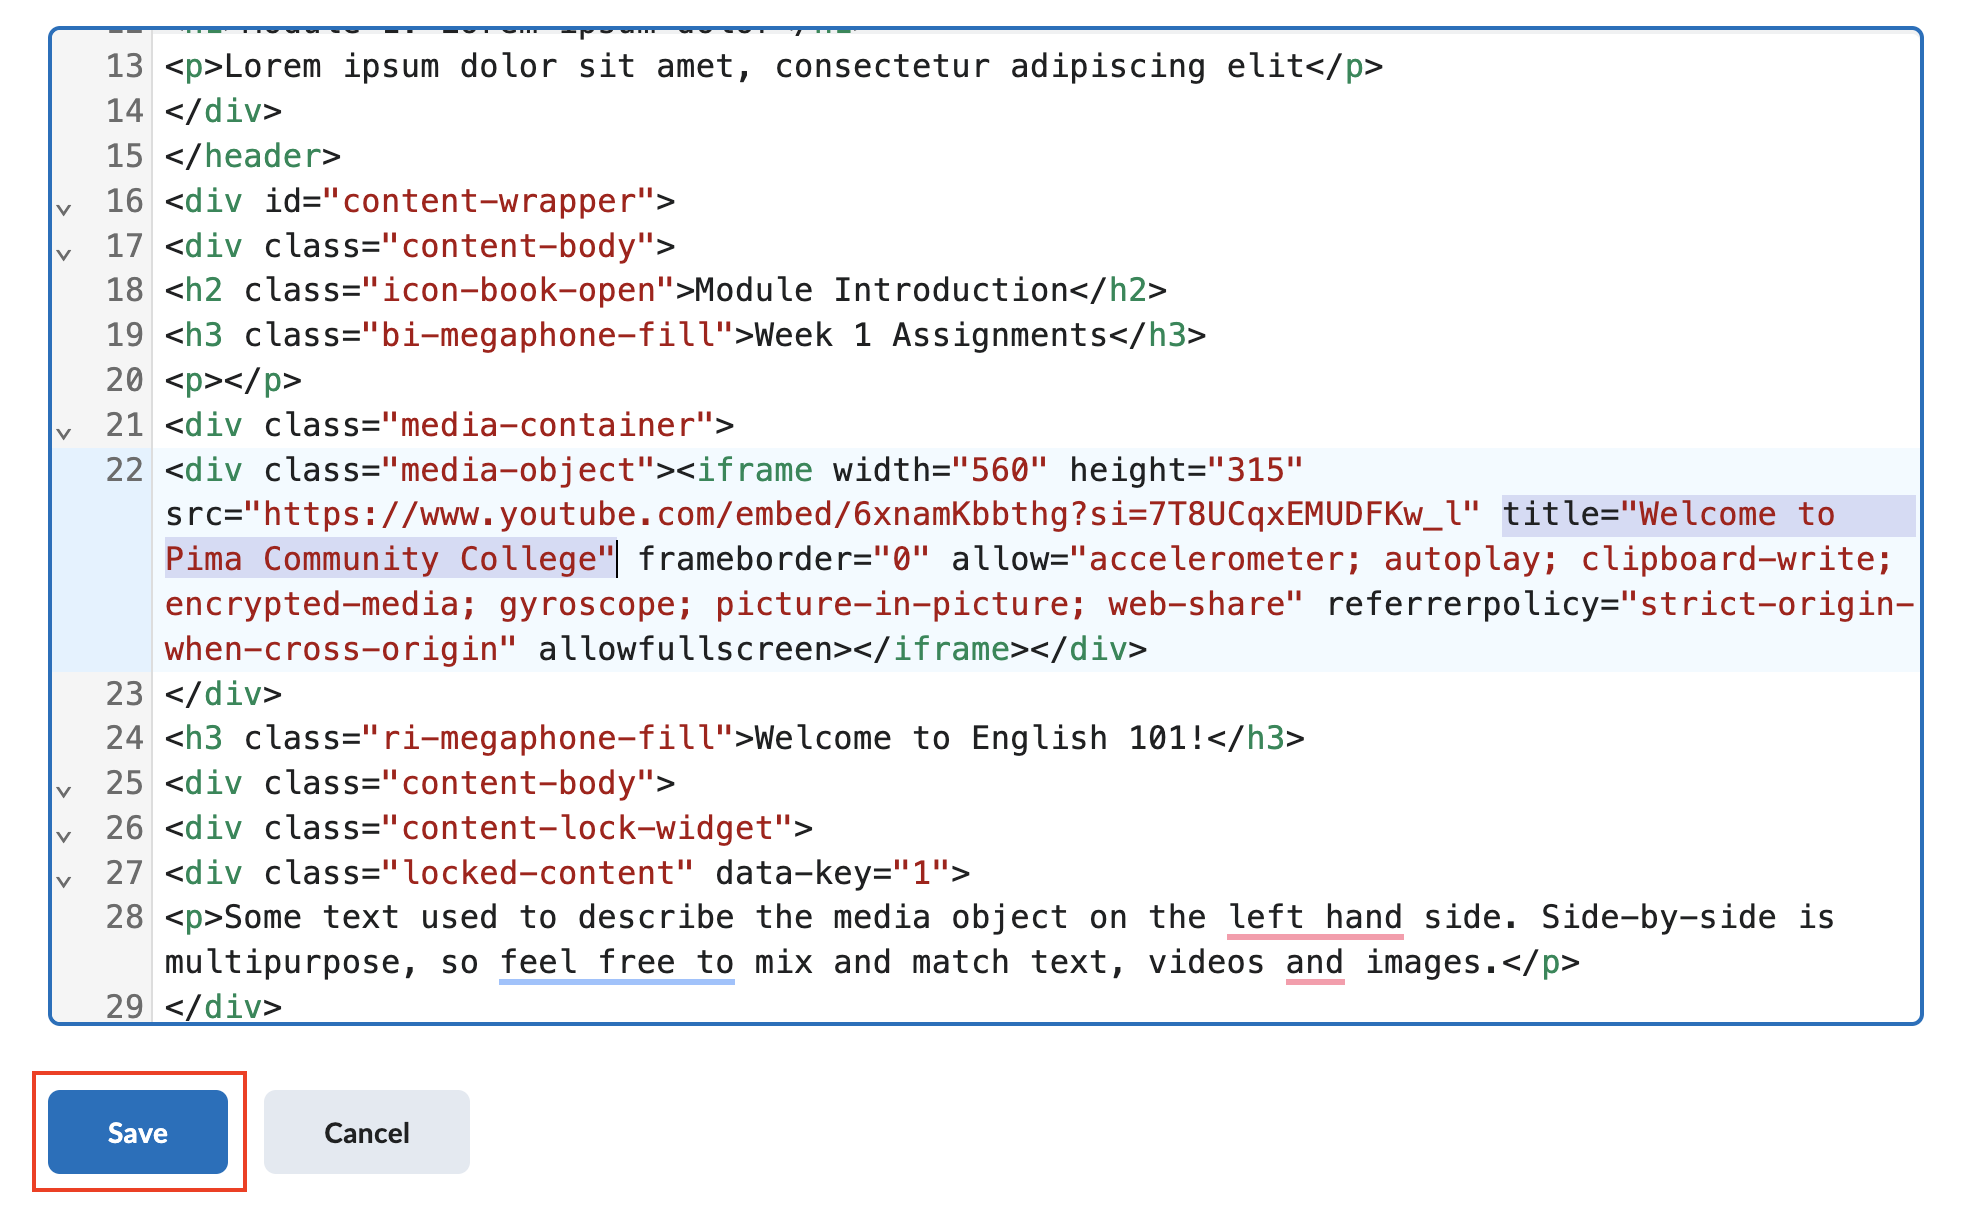Select line number 18 in the gutter
Image resolution: width=1968 pixels, height=1210 pixels.
[125, 290]
